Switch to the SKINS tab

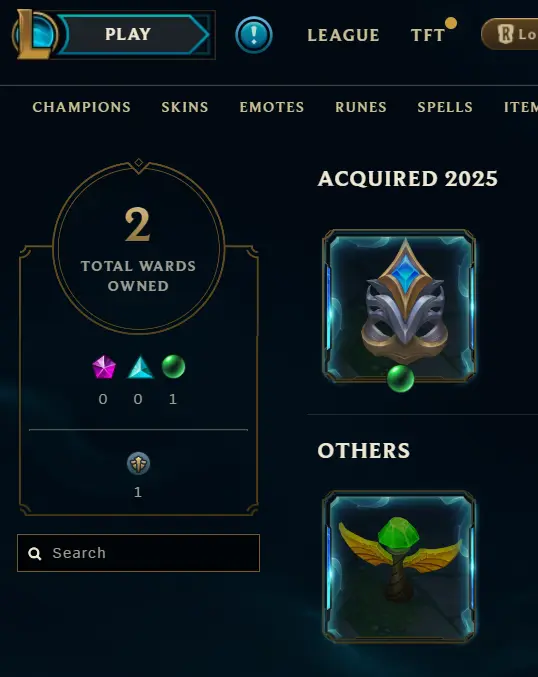(185, 107)
